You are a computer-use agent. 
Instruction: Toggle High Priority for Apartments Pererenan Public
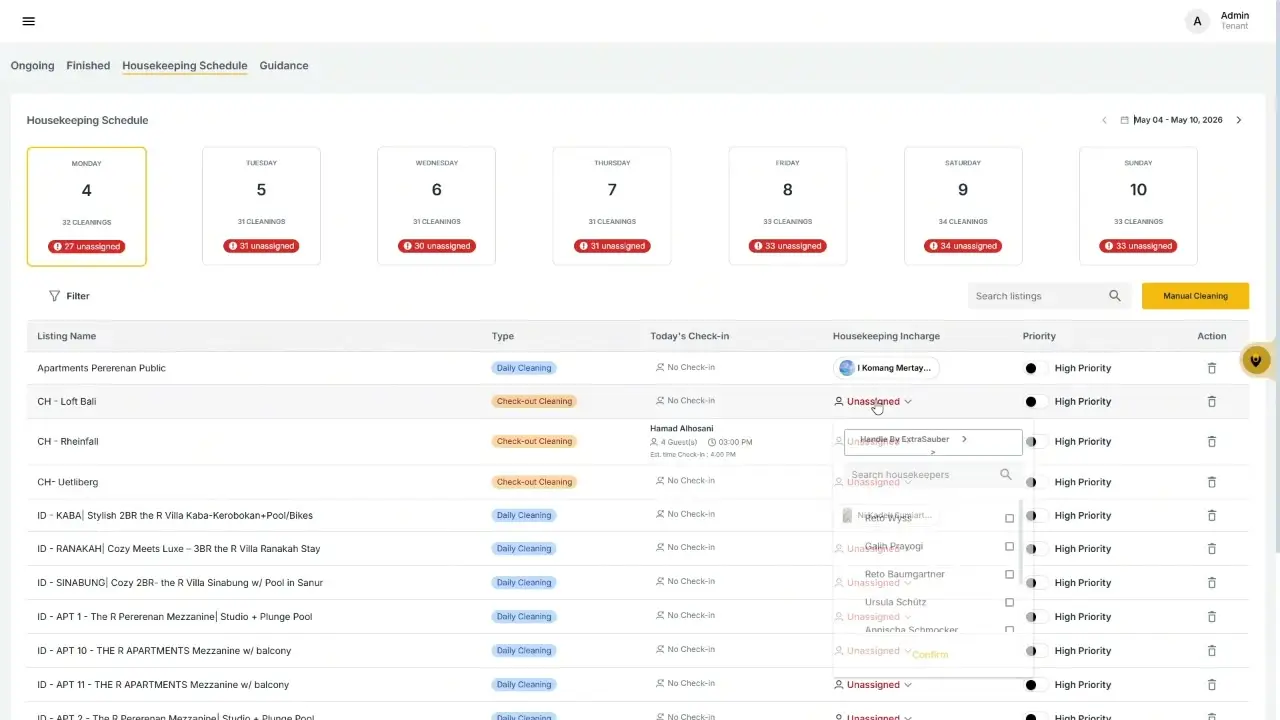click(1035, 368)
